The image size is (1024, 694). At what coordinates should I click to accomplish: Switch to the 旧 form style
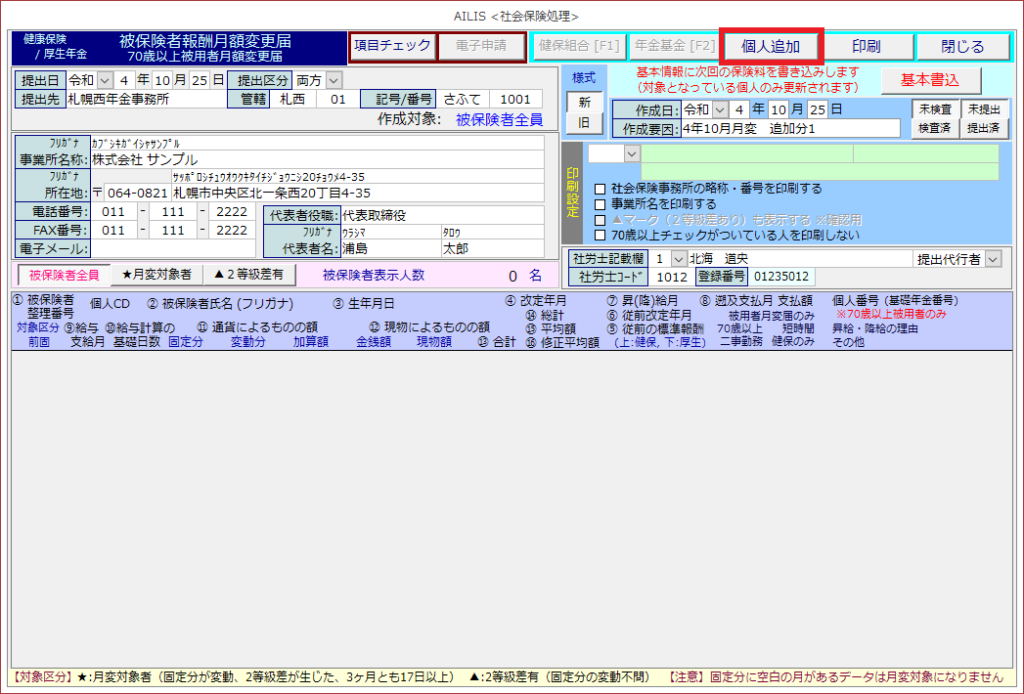tap(583, 122)
